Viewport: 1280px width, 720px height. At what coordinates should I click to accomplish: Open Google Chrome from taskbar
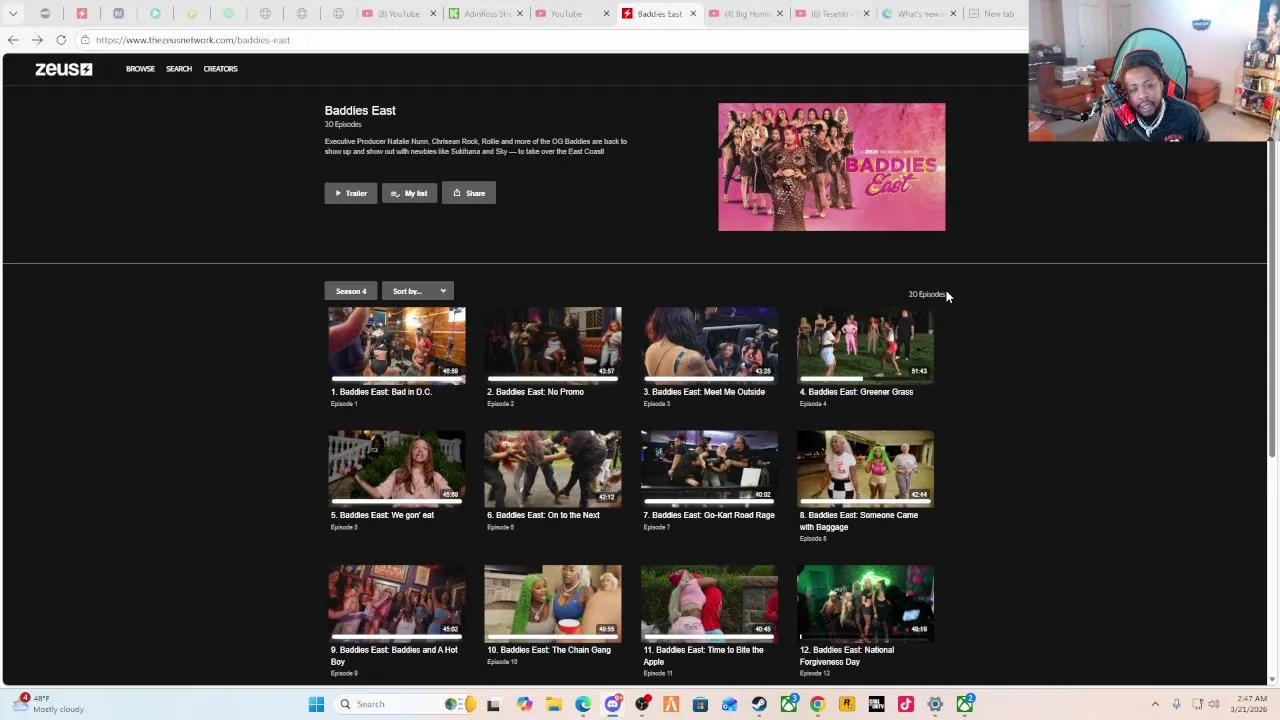(817, 704)
